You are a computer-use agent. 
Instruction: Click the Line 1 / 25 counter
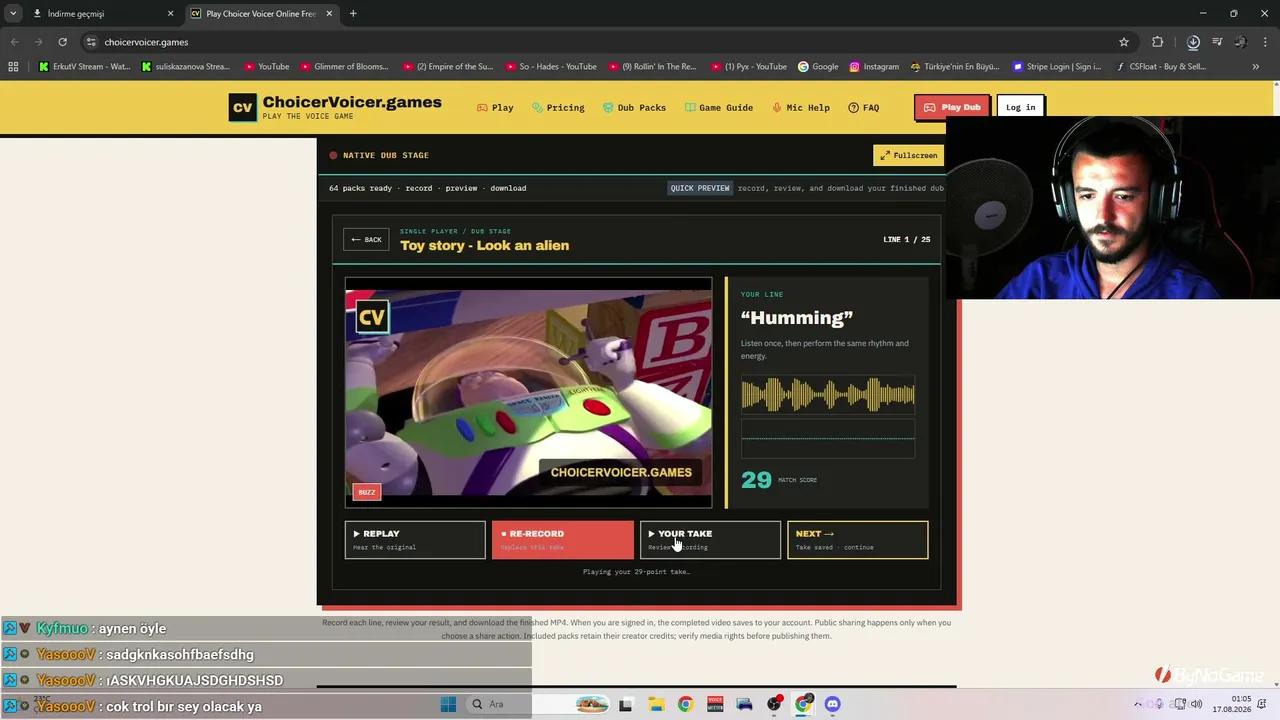pyautogui.click(x=907, y=240)
